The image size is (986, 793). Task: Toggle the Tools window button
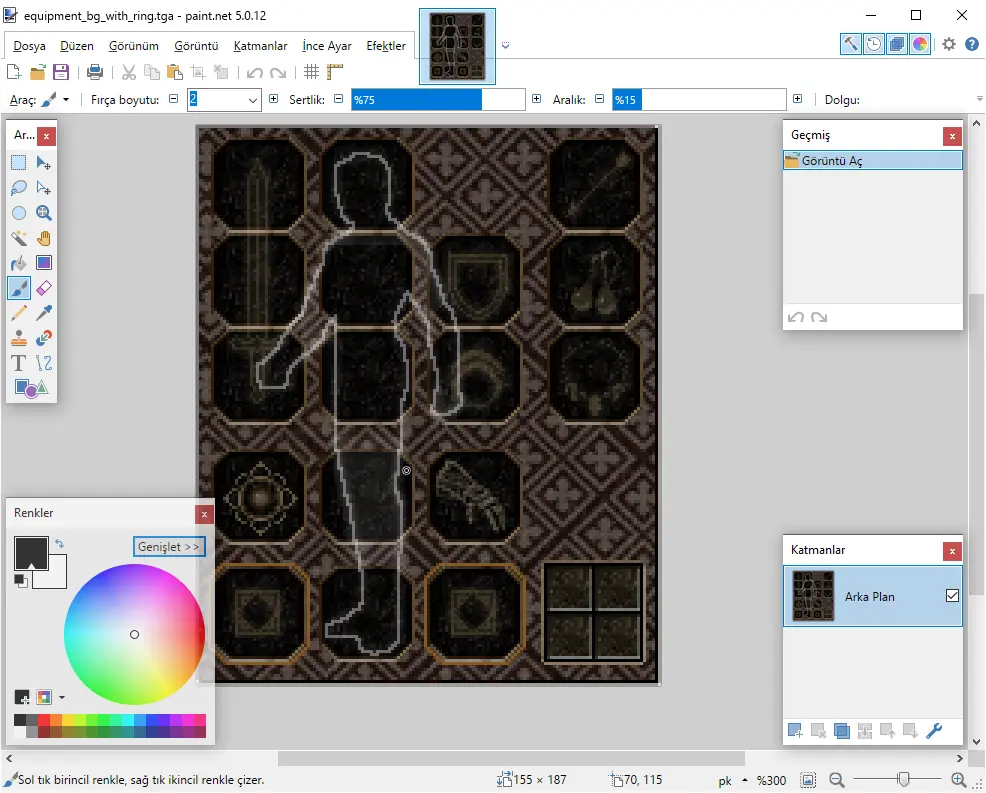click(x=851, y=44)
